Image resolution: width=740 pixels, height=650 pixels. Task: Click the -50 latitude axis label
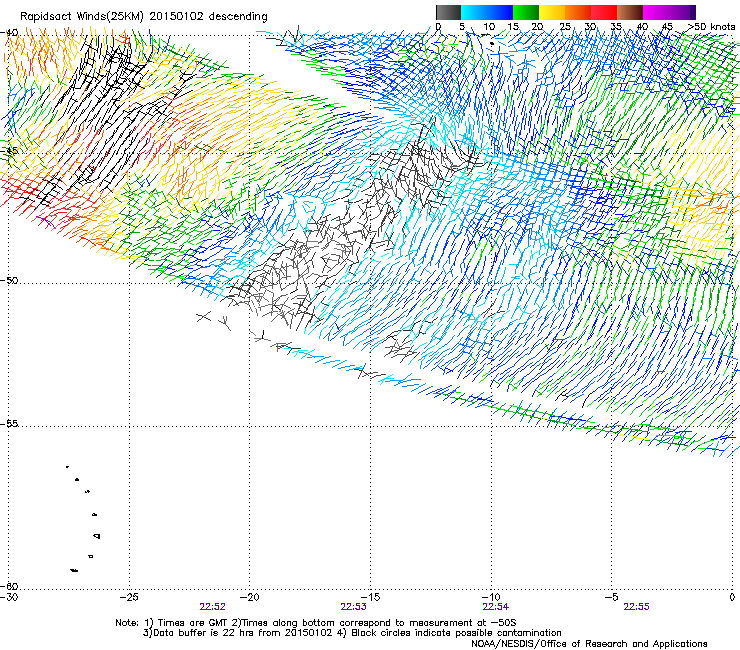coord(9,280)
